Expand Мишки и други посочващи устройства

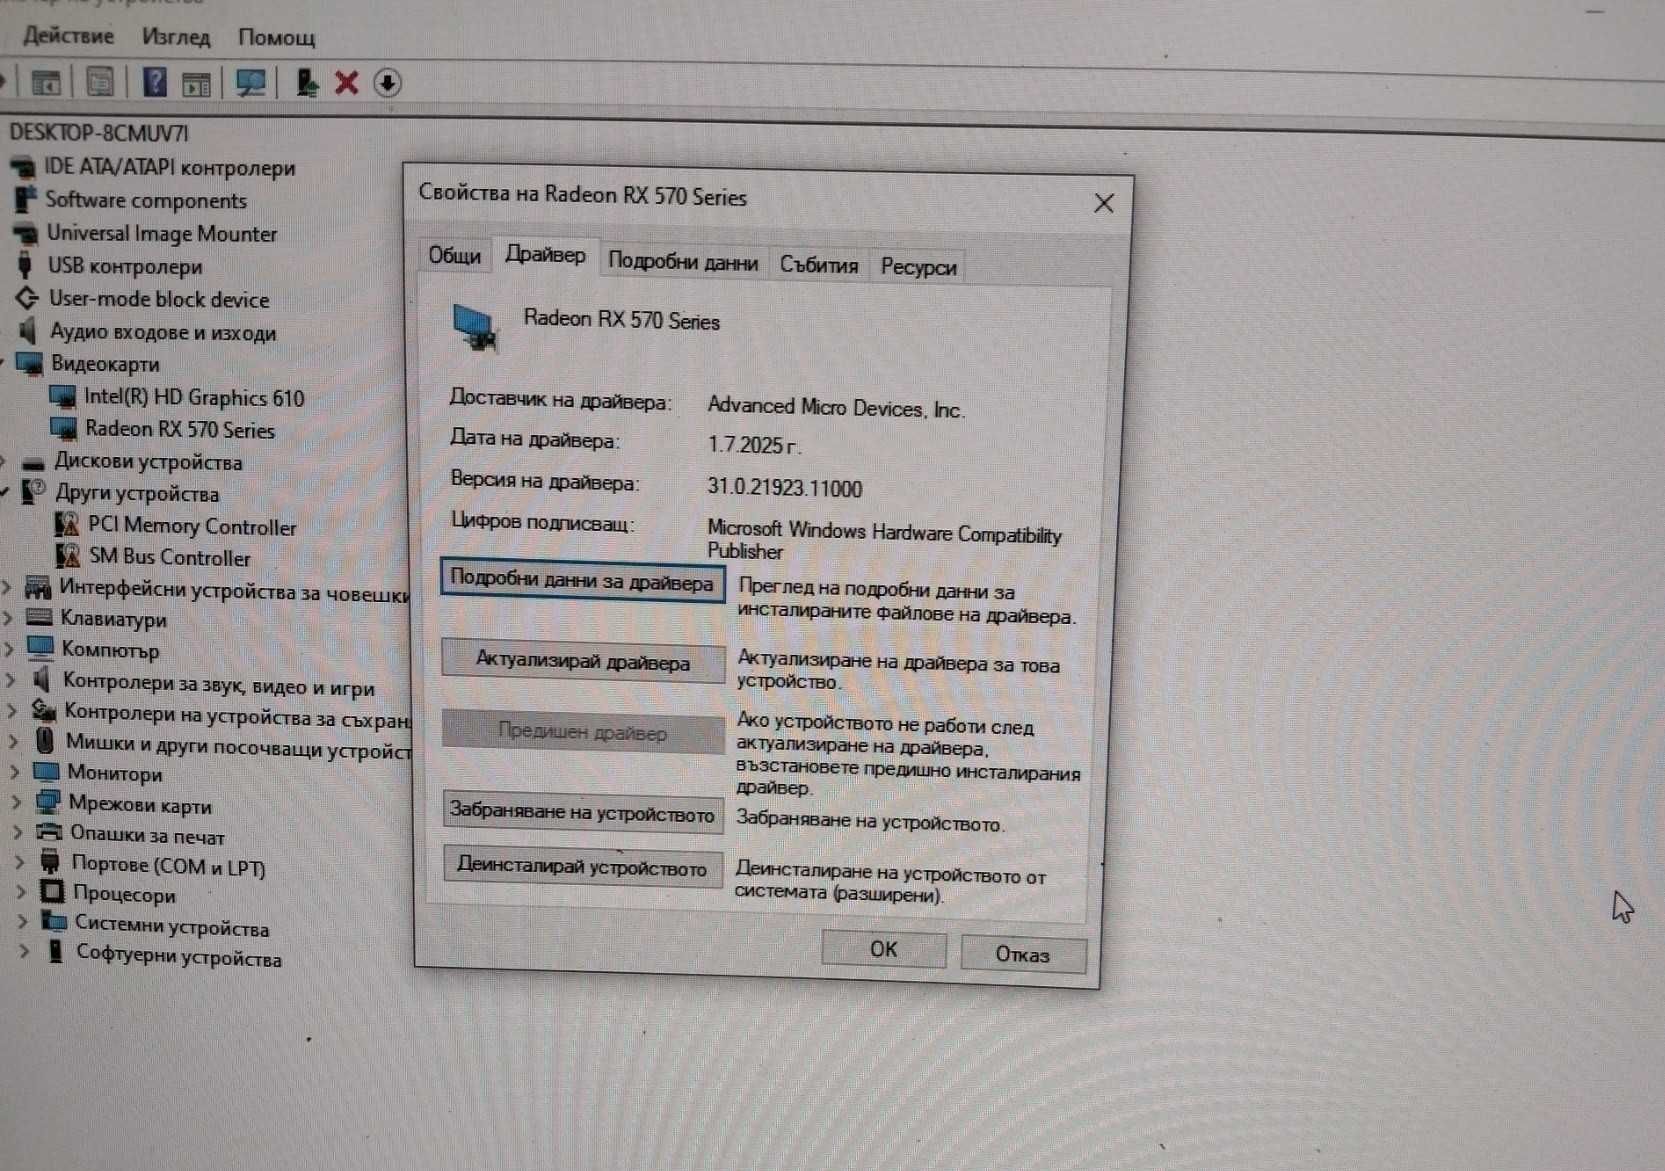[14, 742]
